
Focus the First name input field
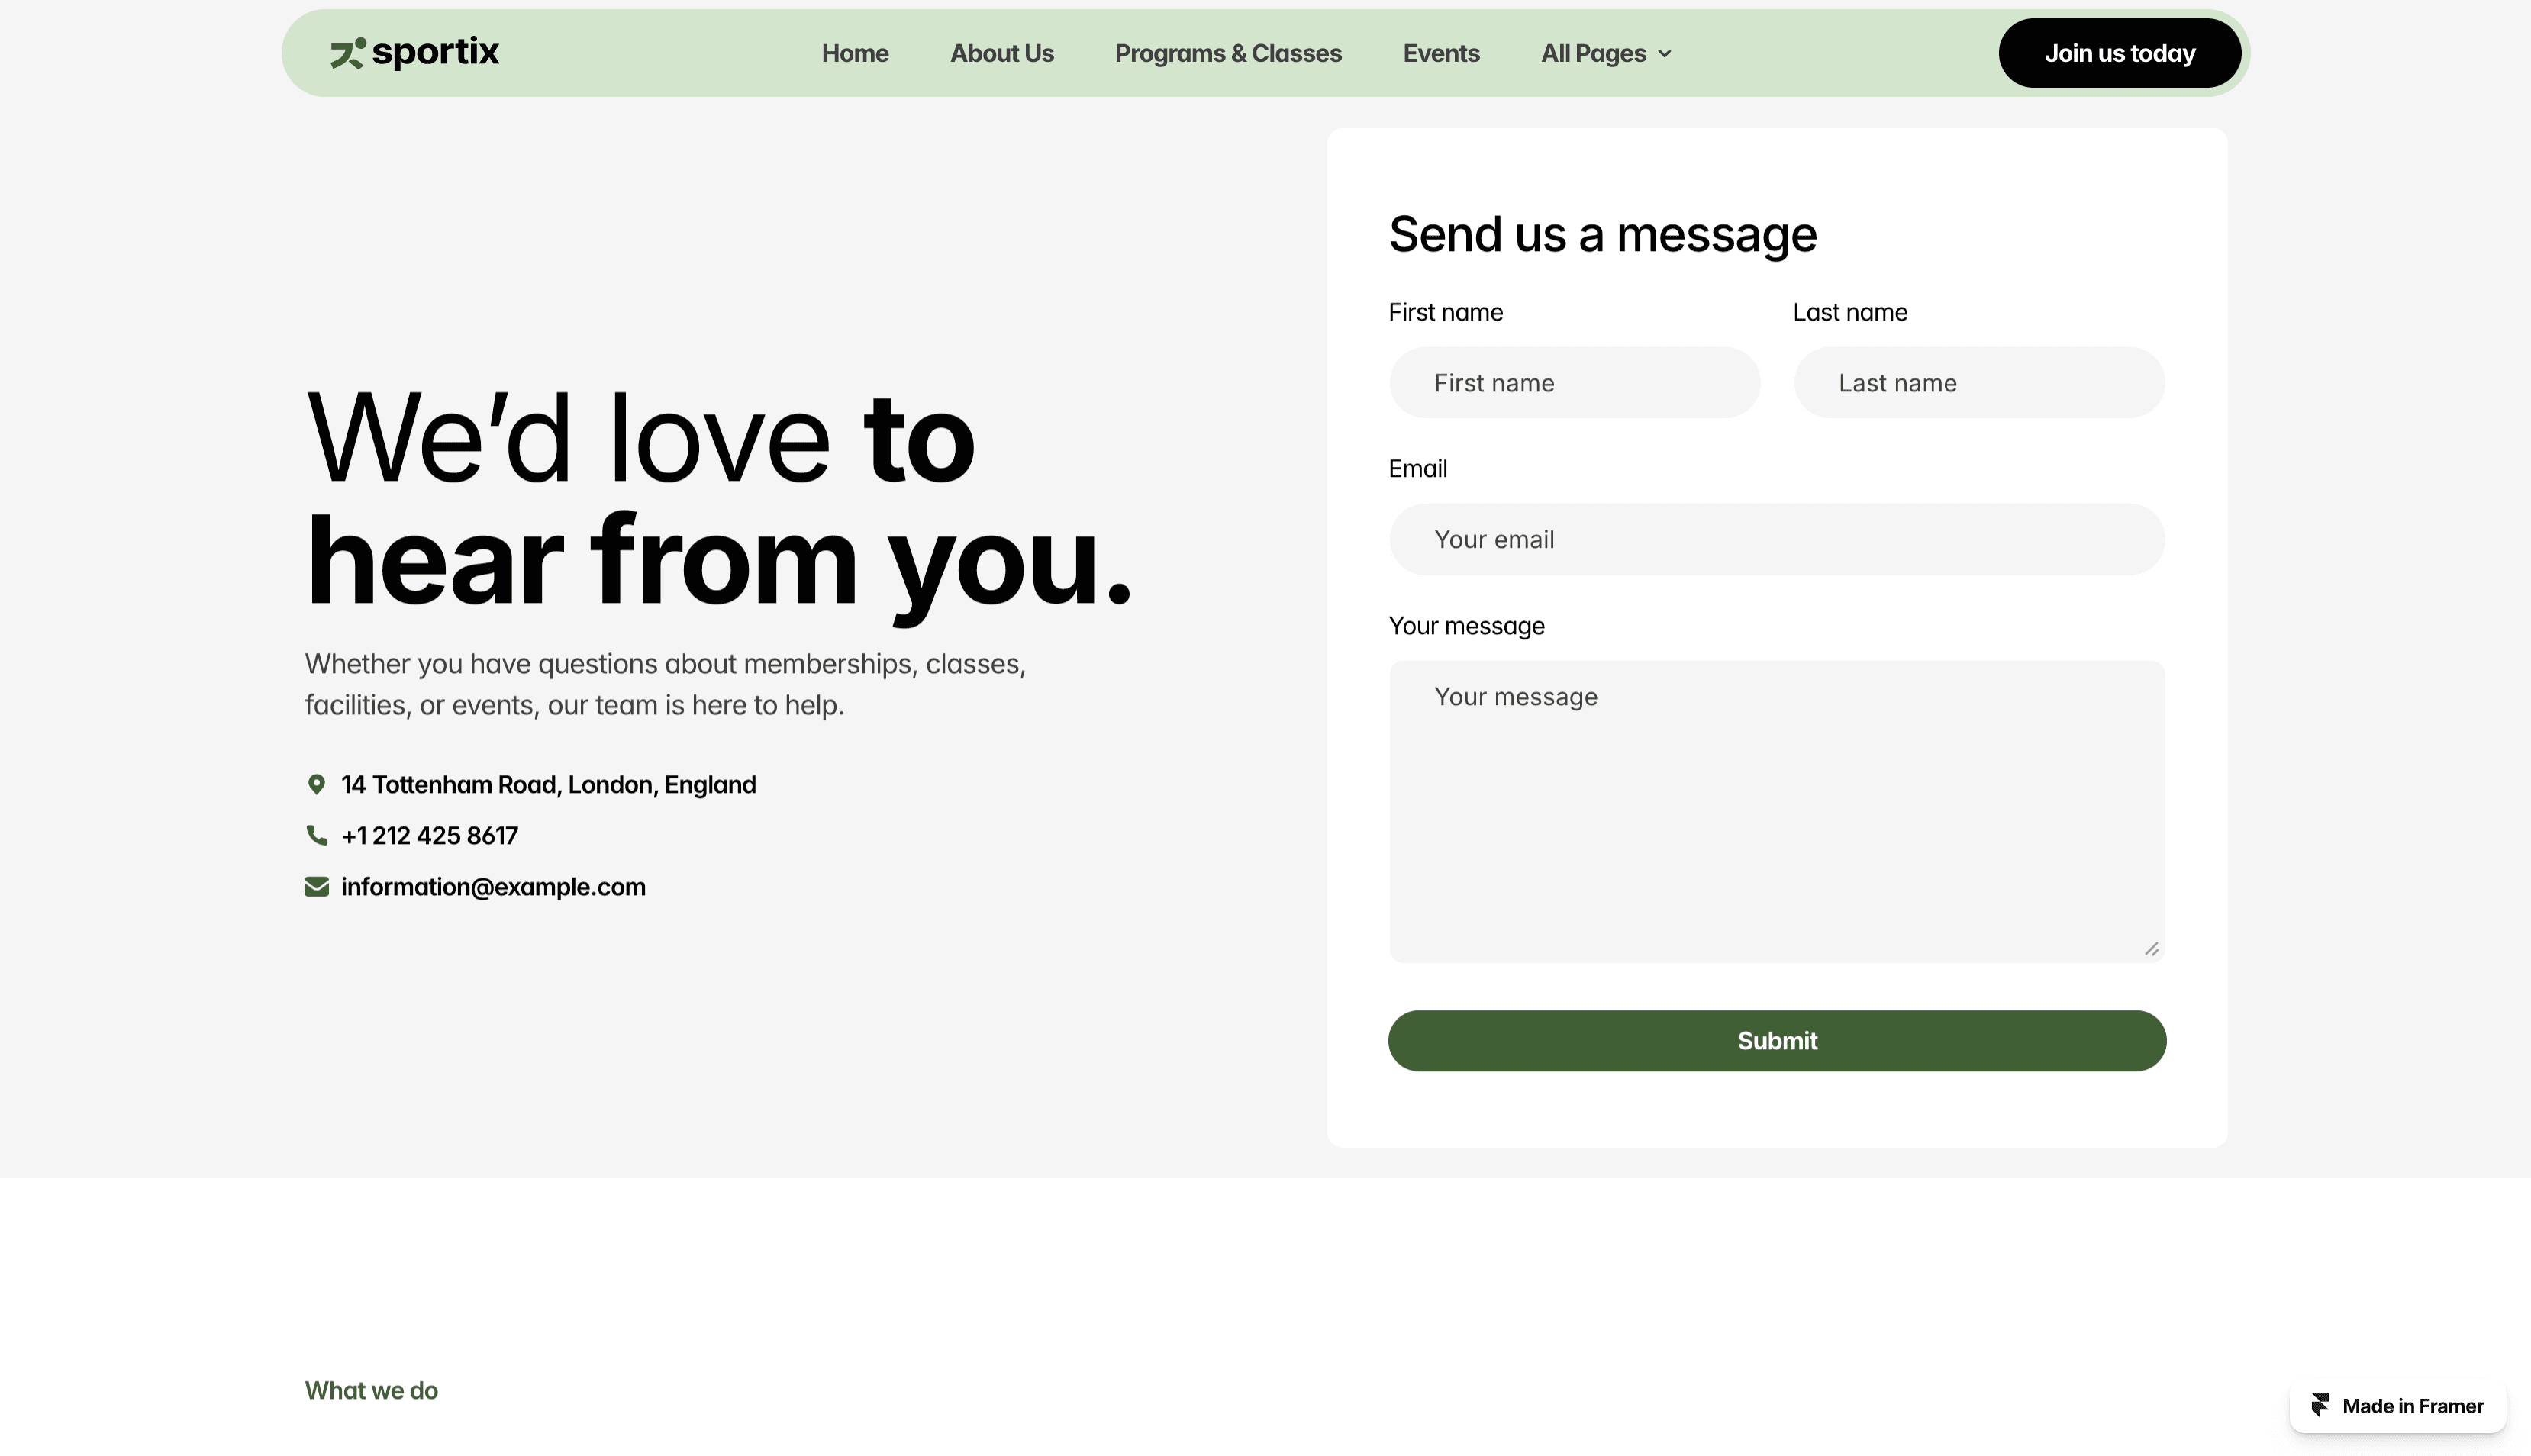tap(1574, 383)
